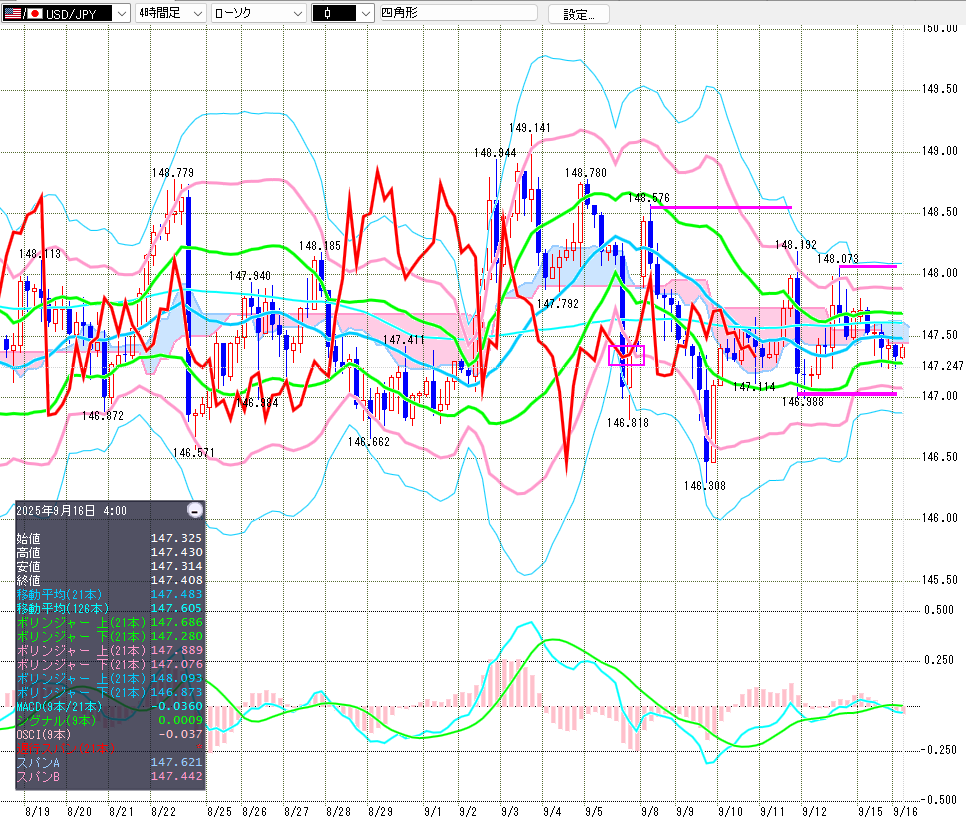966x820 pixels.
Task: Collapse the price info panel with minus icon
Action: [195, 511]
